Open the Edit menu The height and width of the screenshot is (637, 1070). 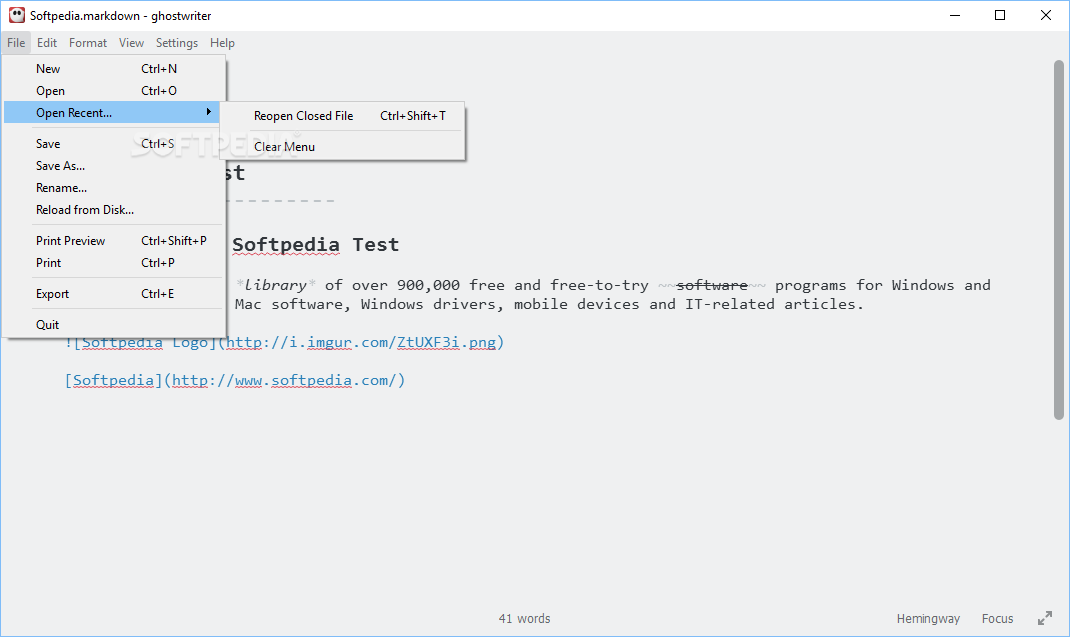point(47,42)
